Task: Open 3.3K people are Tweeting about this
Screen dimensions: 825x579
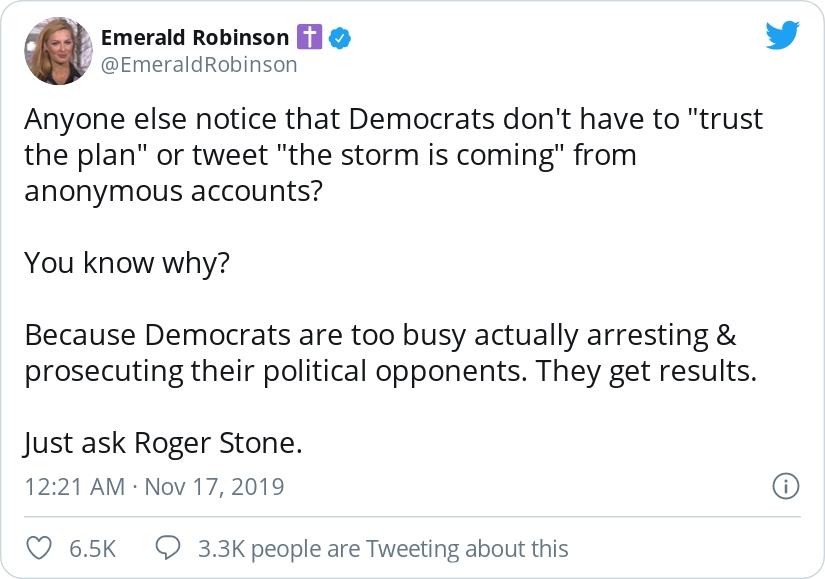Action: pyautogui.click(x=383, y=549)
